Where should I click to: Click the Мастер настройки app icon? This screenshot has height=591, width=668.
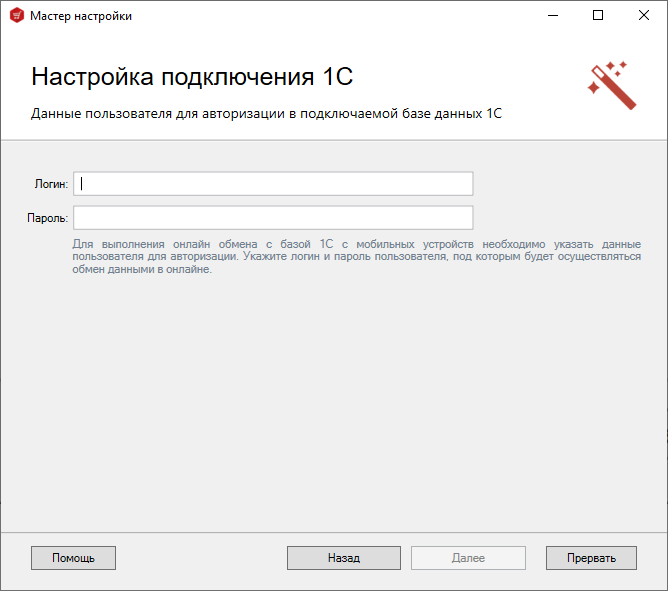pos(17,16)
